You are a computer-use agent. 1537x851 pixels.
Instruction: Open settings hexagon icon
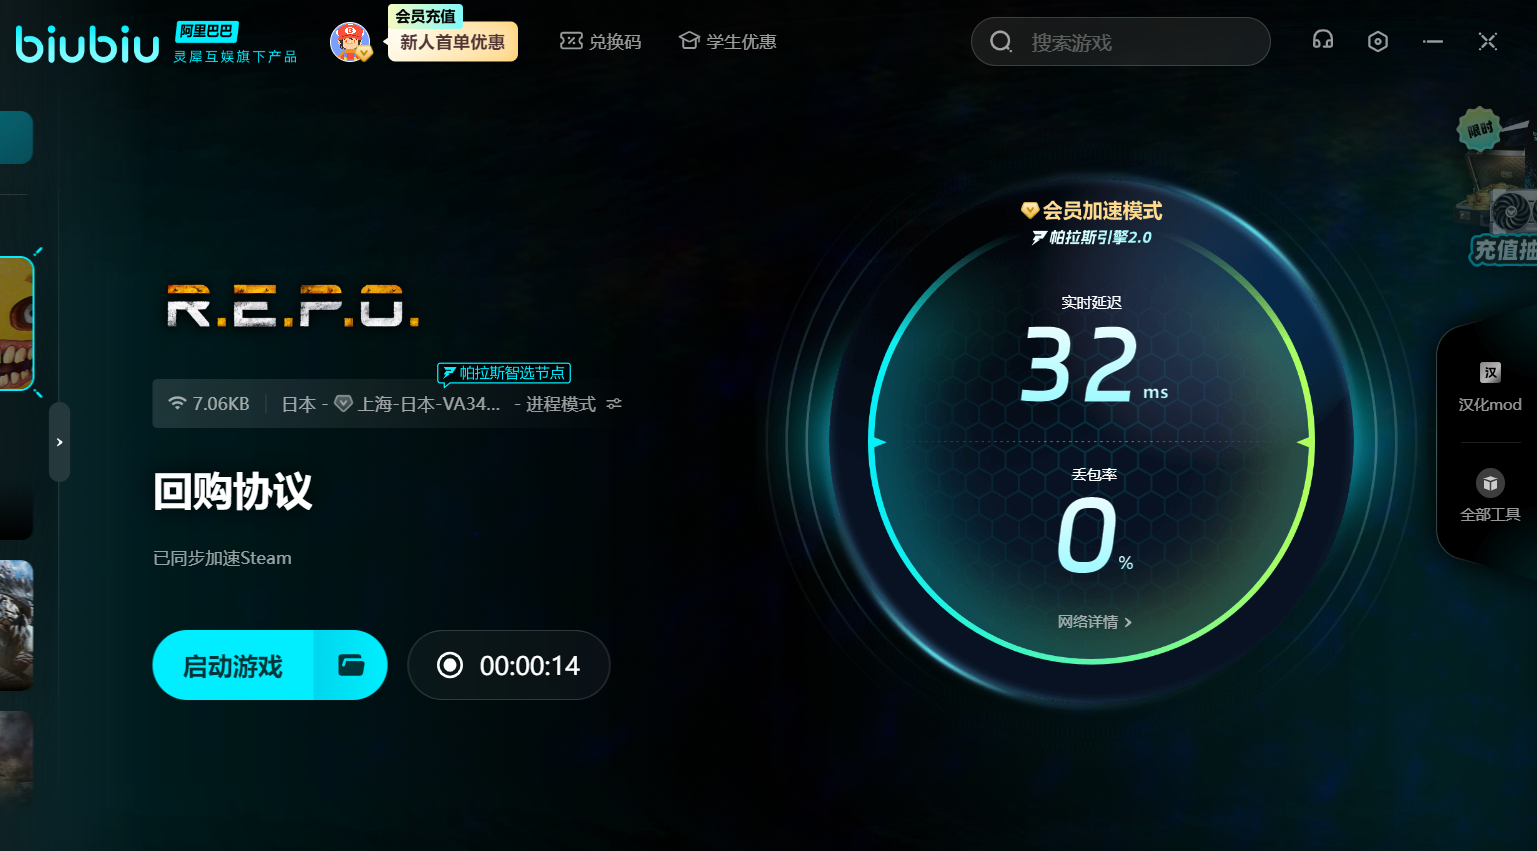coord(1378,41)
